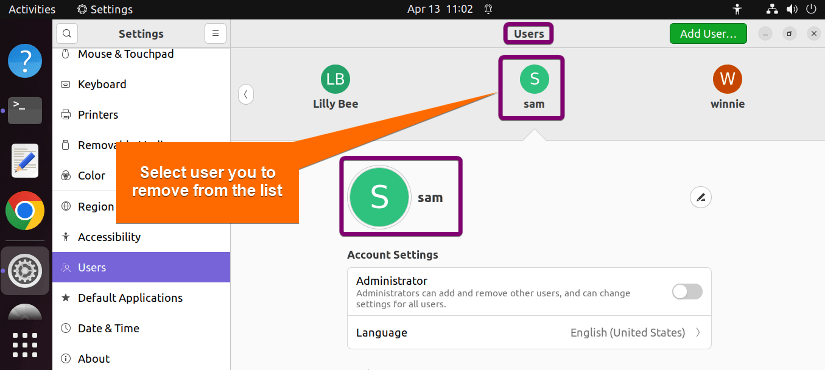Open Default Applications panel

click(x=141, y=298)
